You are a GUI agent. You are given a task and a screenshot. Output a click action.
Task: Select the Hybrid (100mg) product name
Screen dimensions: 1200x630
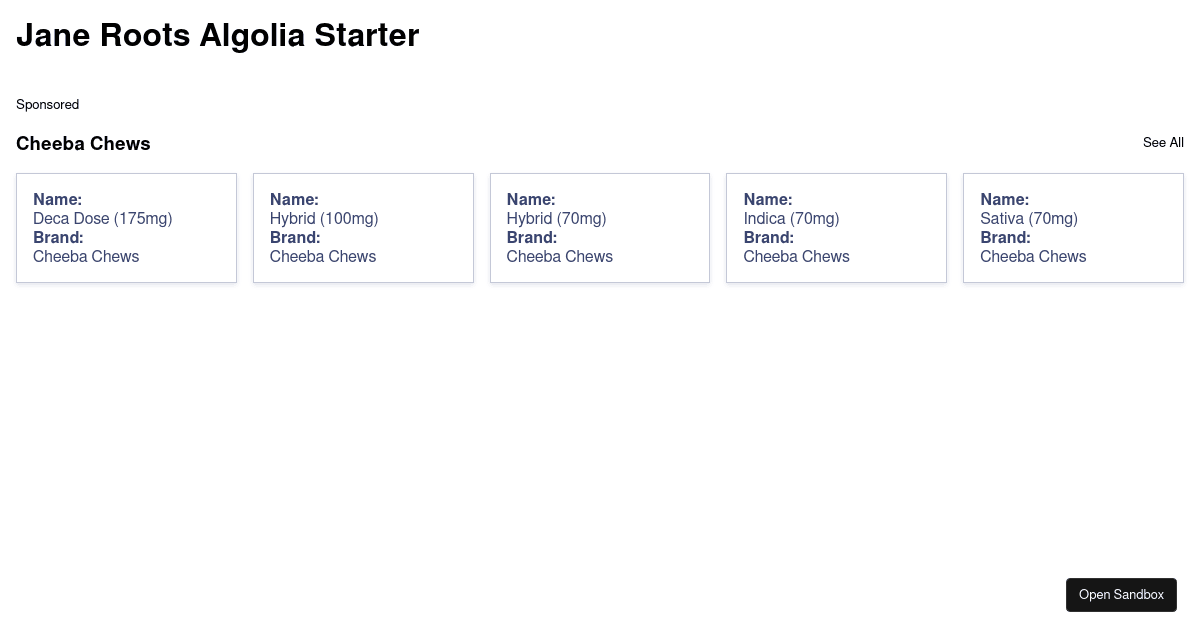(x=324, y=219)
